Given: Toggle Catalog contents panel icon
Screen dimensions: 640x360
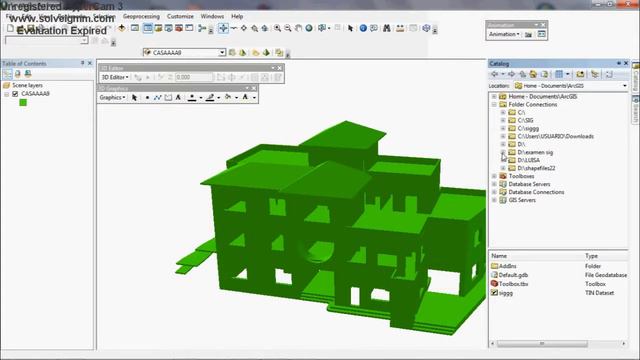Looking at the screenshot, I should pos(595,74).
